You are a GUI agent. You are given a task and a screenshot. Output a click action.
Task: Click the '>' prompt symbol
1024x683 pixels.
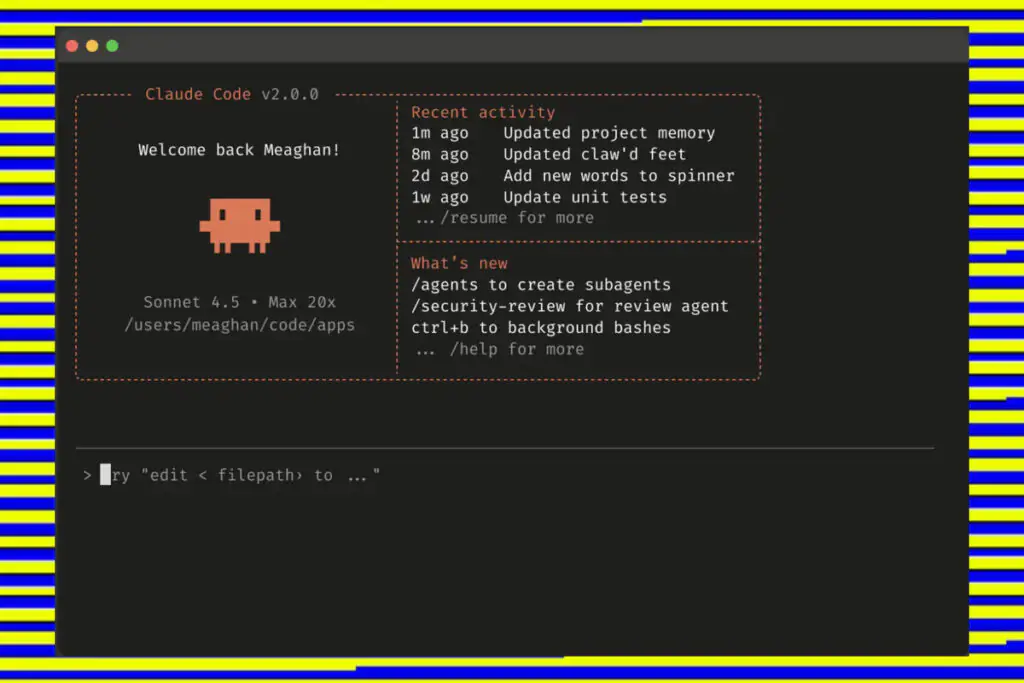click(88, 475)
